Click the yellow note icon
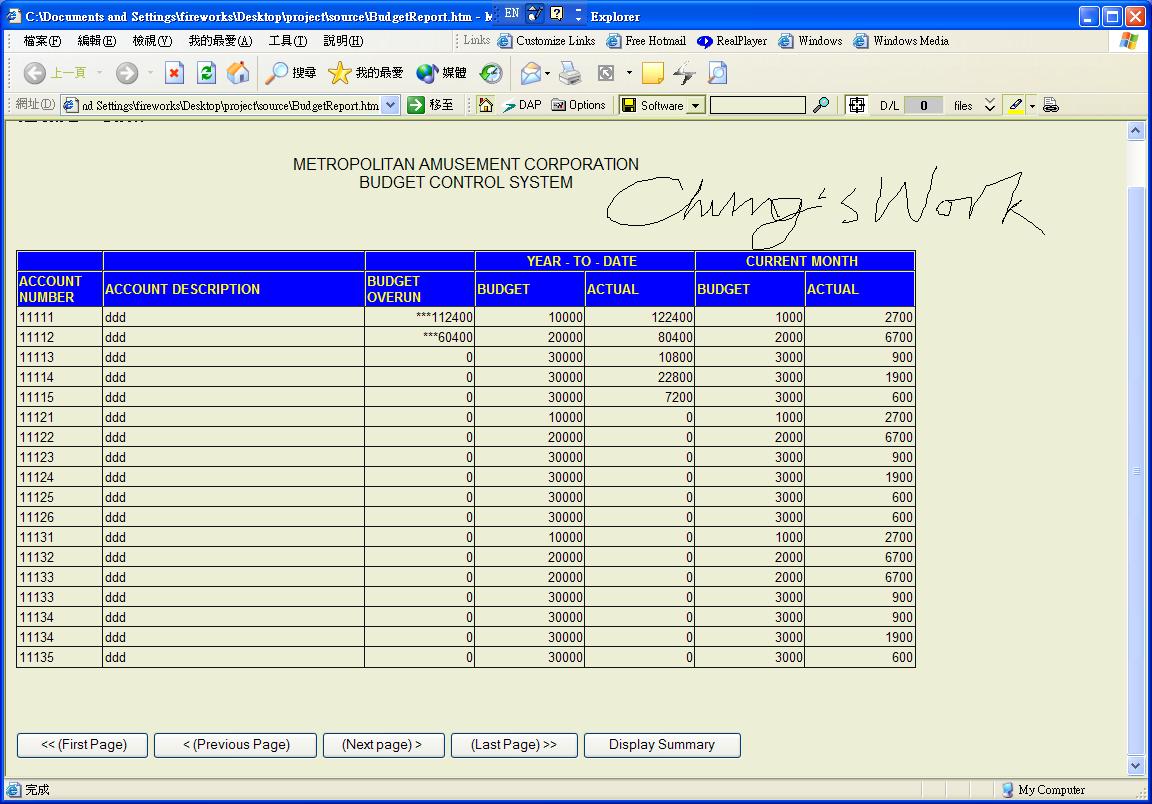Viewport: 1152px width, 804px height. click(x=652, y=73)
